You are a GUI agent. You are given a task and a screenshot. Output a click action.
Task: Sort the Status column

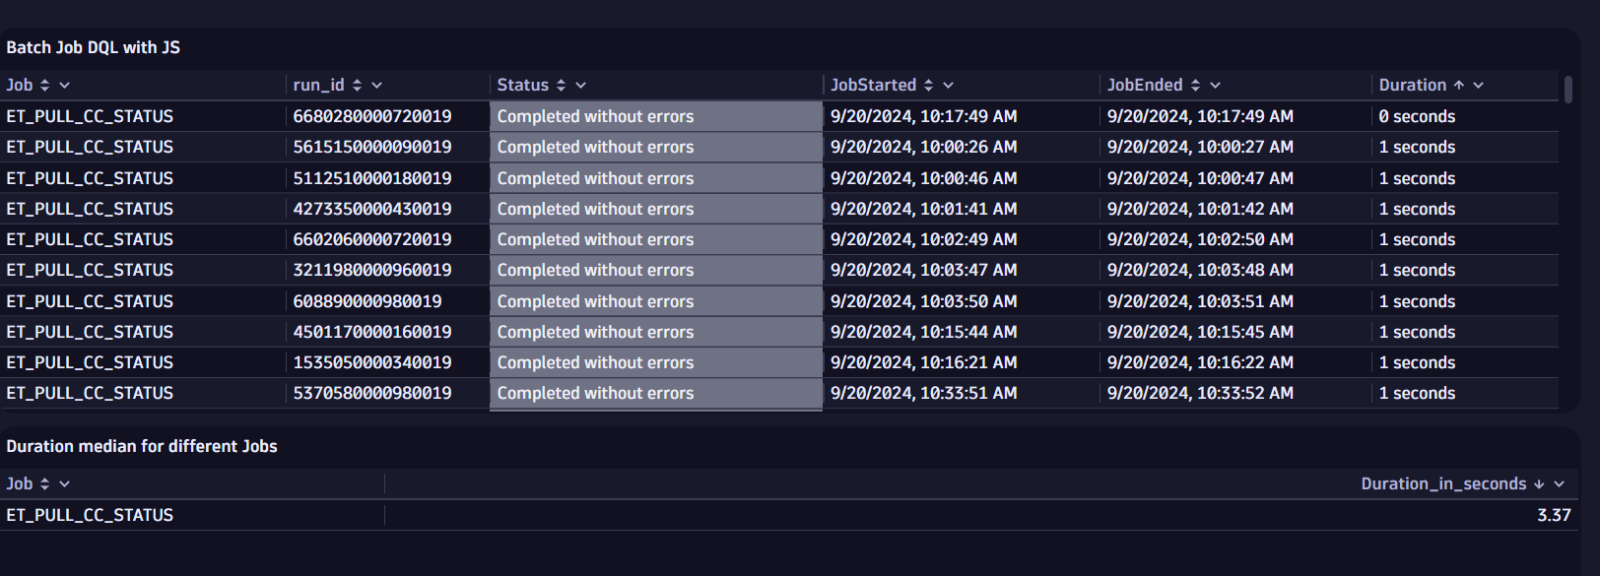560,85
